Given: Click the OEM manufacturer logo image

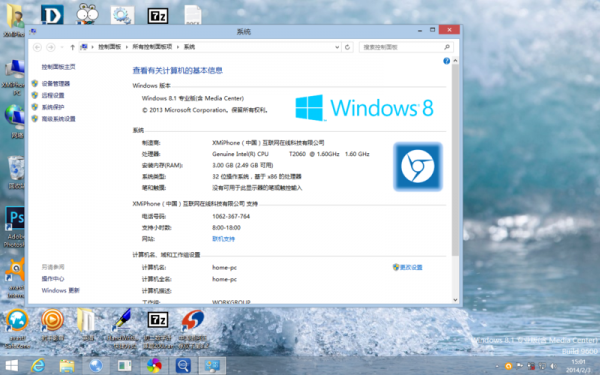Looking at the screenshot, I should coord(418,166).
